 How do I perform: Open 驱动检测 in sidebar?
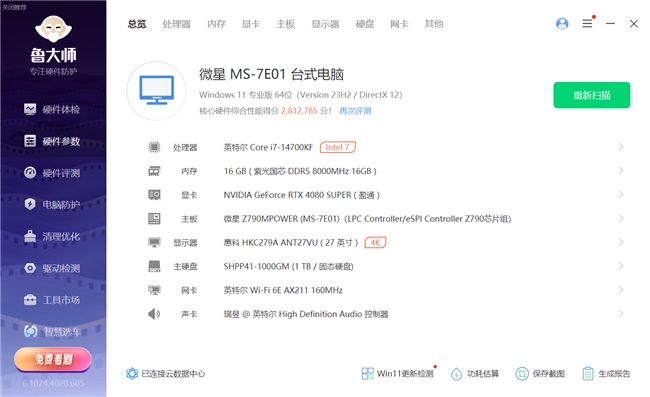point(52,268)
